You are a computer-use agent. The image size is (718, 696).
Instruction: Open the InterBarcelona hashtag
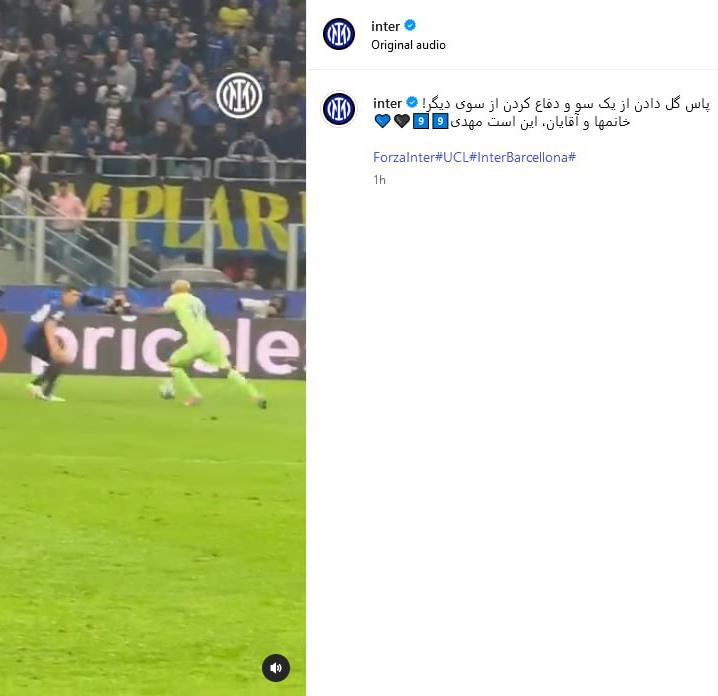526,157
